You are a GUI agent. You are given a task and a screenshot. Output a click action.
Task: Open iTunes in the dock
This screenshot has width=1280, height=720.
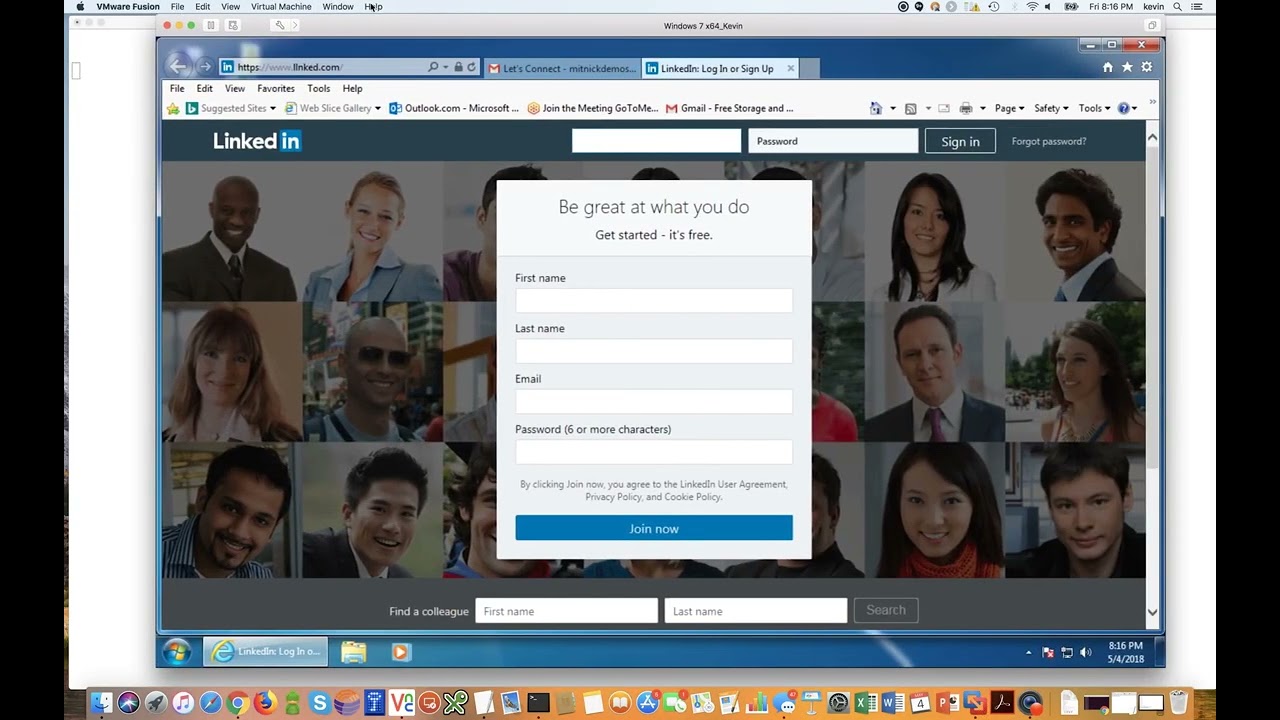pos(183,703)
